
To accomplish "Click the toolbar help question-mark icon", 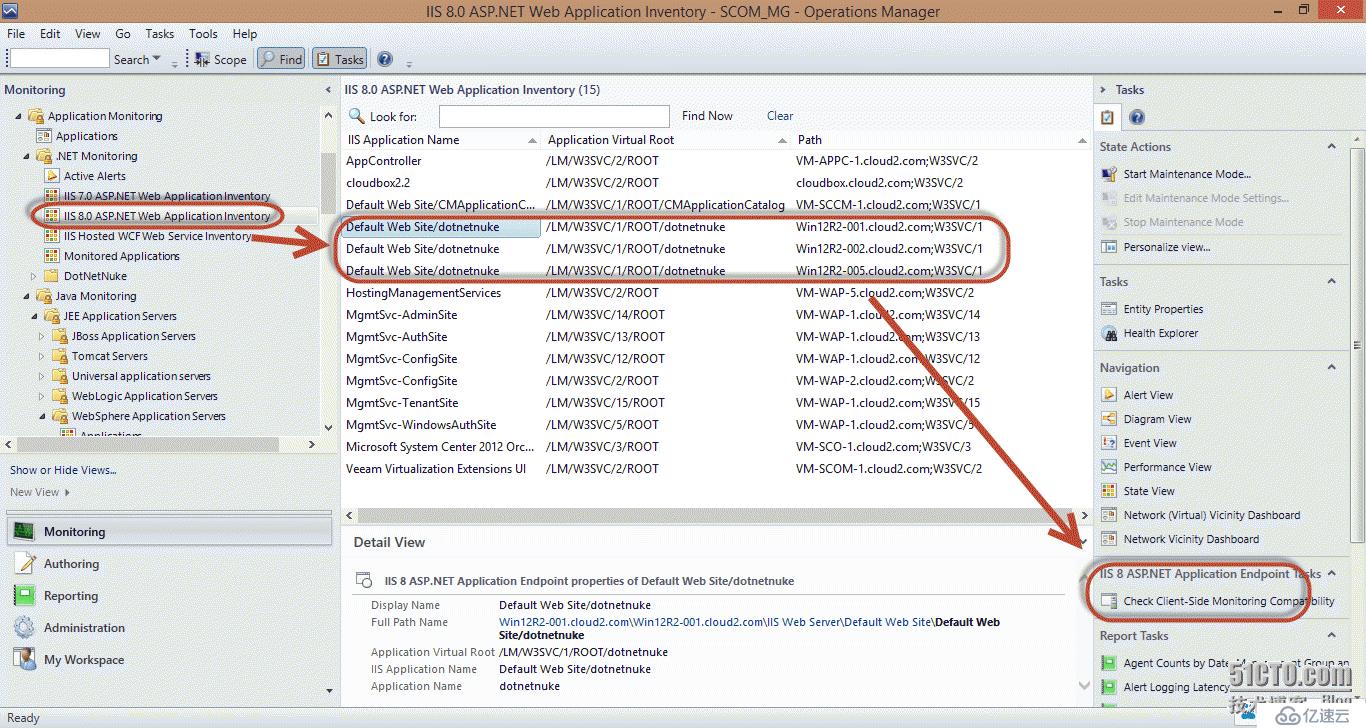I will pos(385,59).
